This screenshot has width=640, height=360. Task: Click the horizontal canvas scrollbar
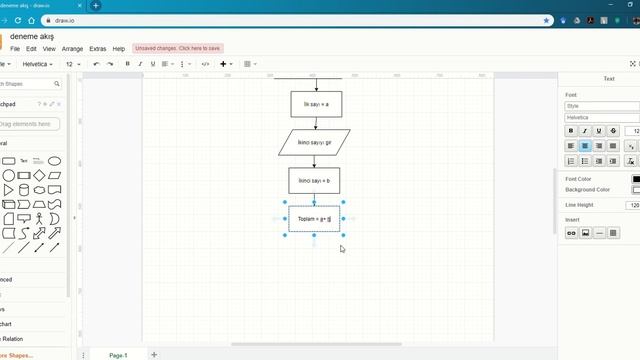pyautogui.click(x=316, y=344)
